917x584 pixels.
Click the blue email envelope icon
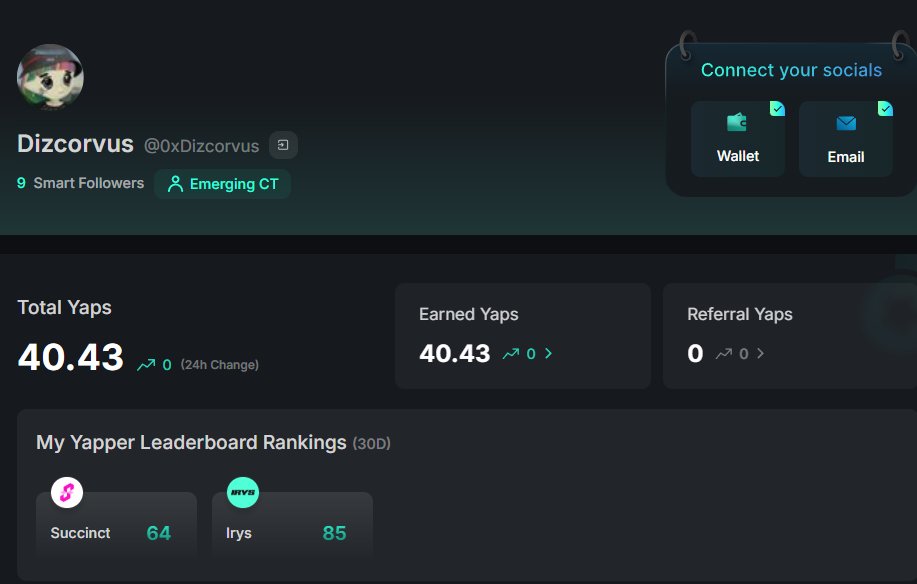(846, 123)
